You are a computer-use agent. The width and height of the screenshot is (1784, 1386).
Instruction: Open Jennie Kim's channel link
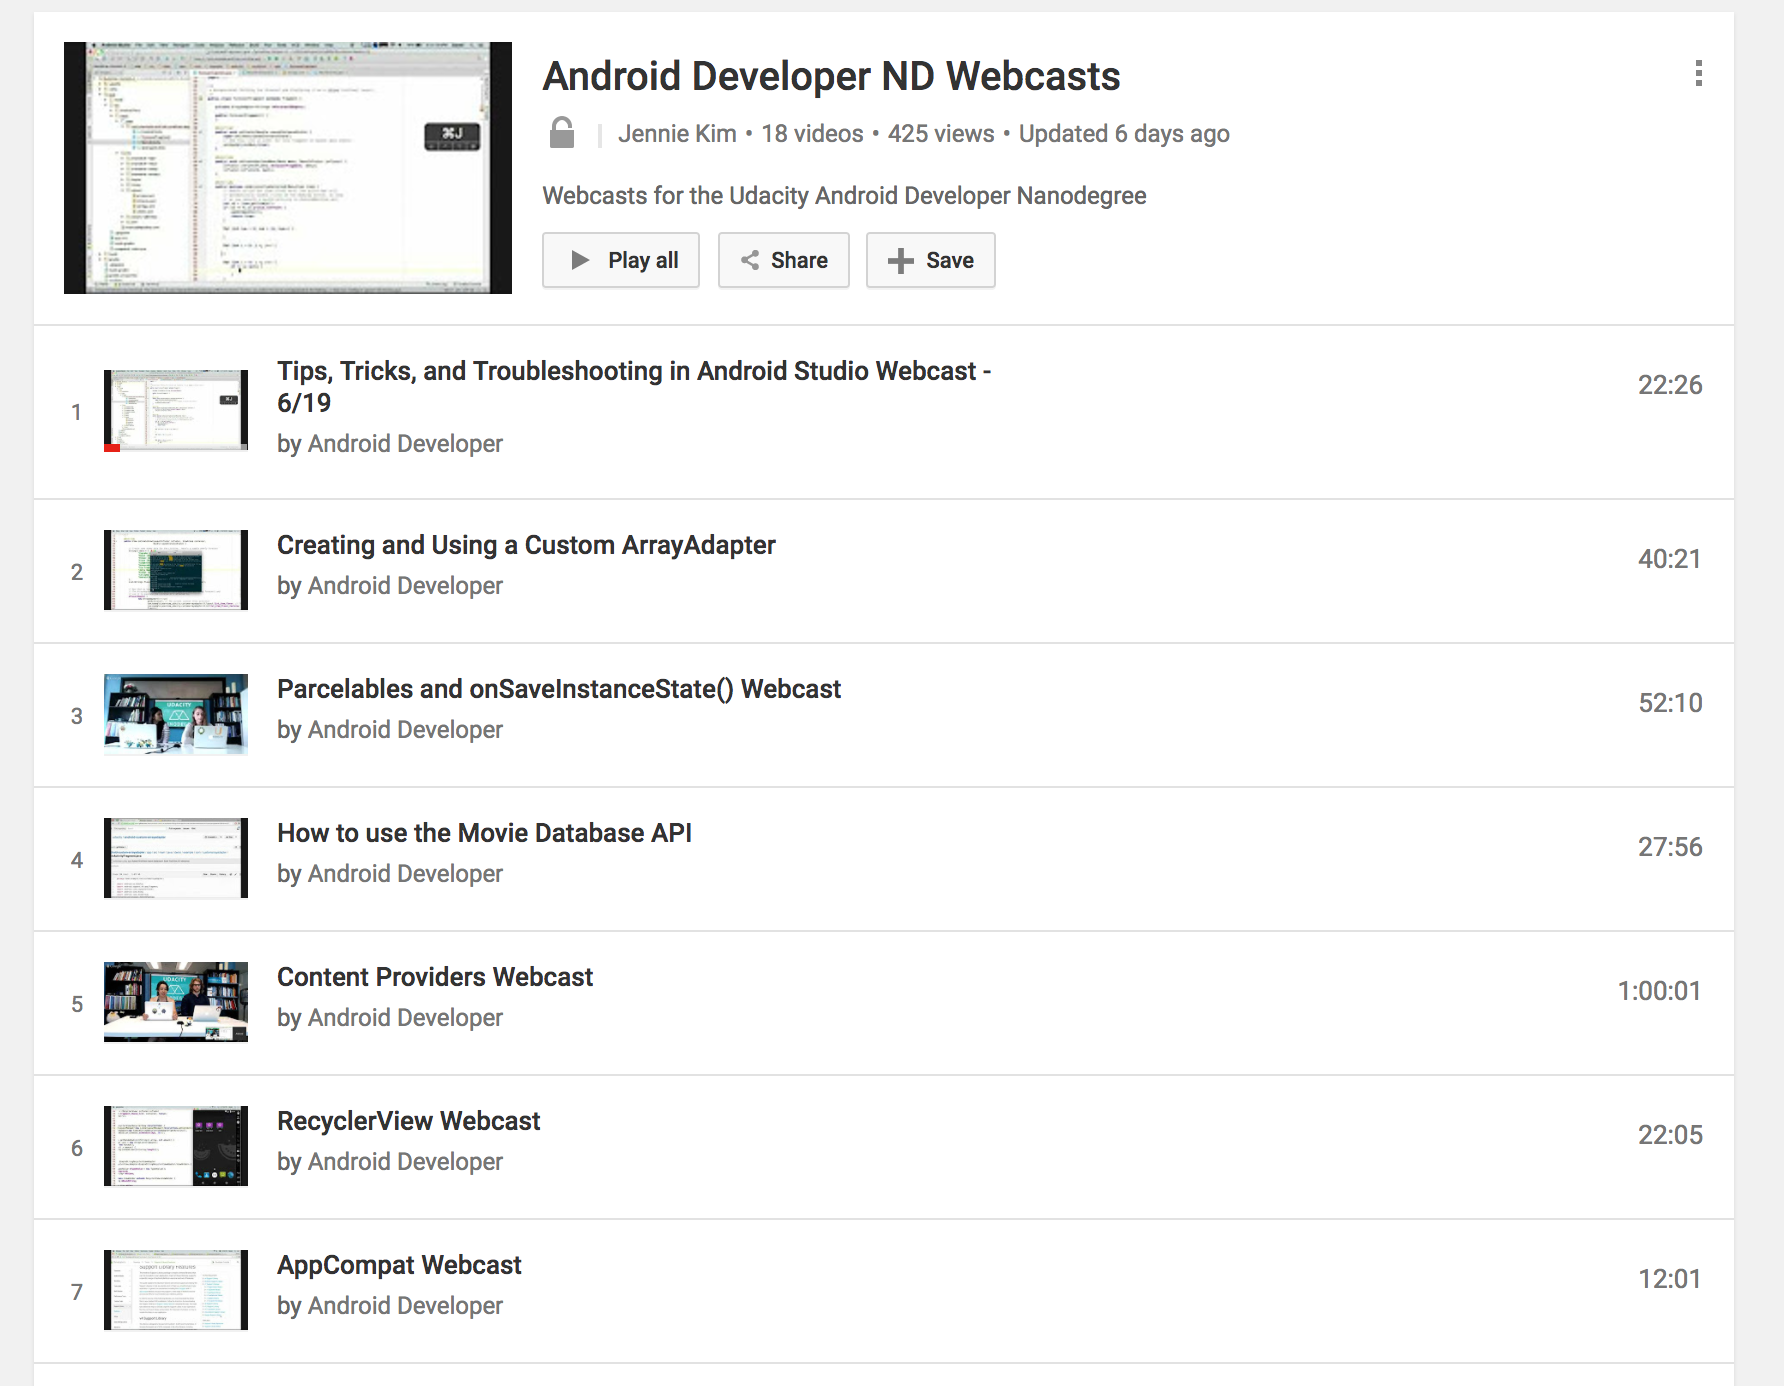[x=677, y=134]
